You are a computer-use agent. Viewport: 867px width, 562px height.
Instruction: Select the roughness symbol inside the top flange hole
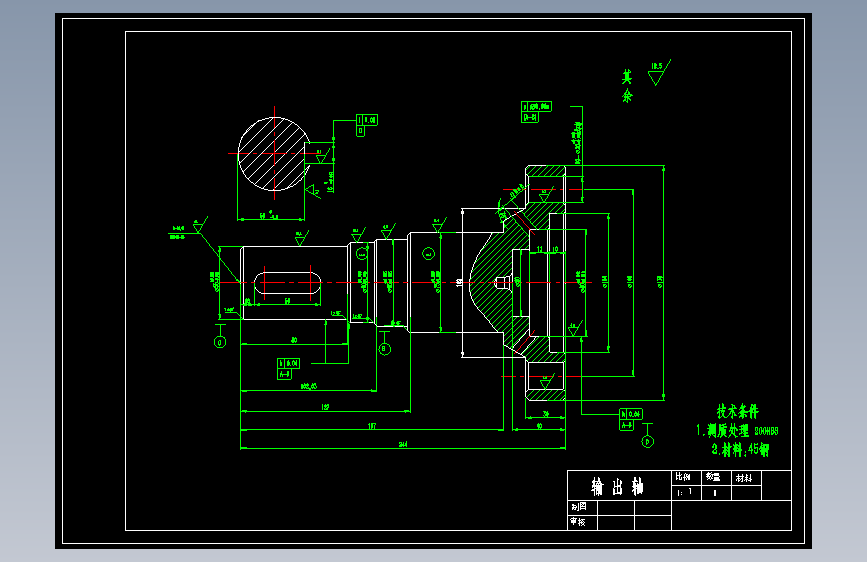[545, 195]
